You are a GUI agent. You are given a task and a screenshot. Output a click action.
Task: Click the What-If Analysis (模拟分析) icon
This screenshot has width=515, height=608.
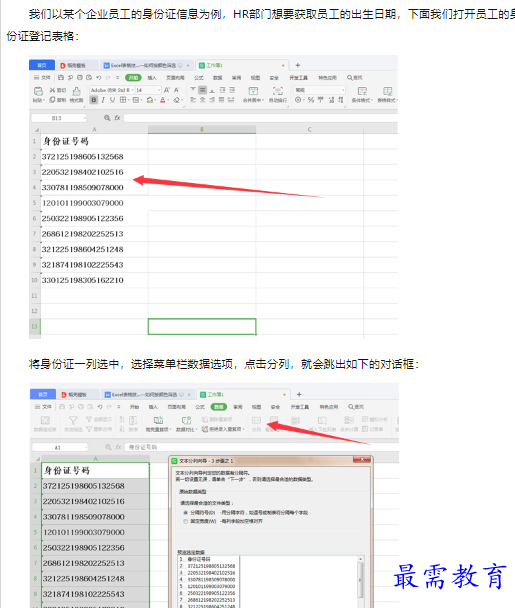tap(365, 419)
